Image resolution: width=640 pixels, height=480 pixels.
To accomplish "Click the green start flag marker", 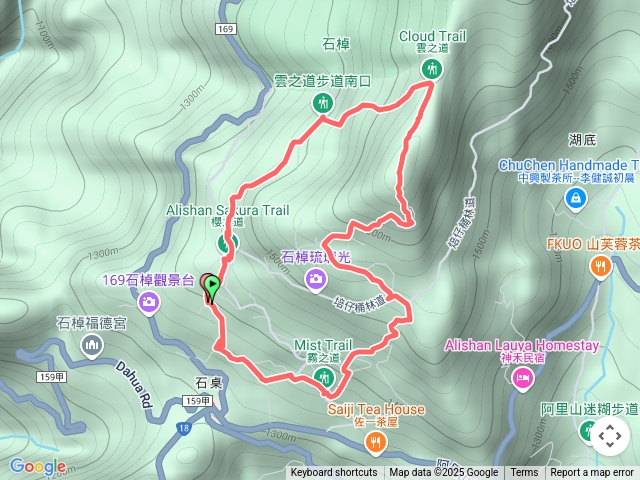I will tap(212, 288).
